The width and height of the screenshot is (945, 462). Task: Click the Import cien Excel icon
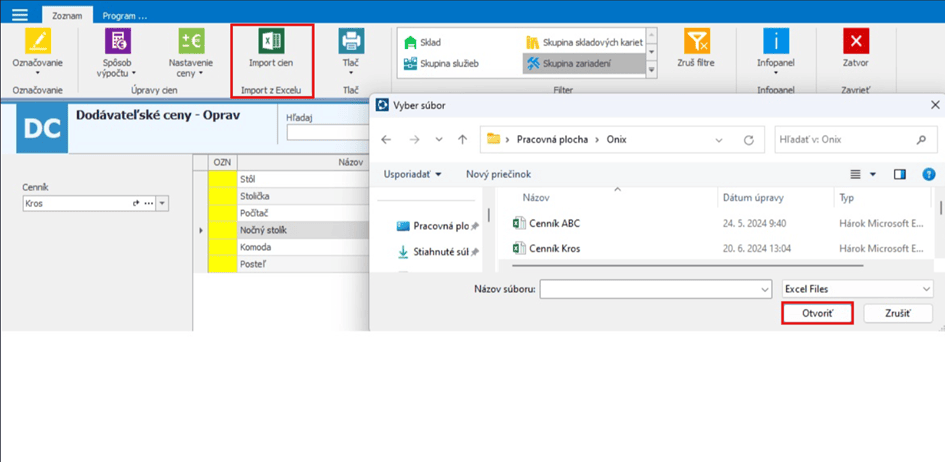click(271, 41)
